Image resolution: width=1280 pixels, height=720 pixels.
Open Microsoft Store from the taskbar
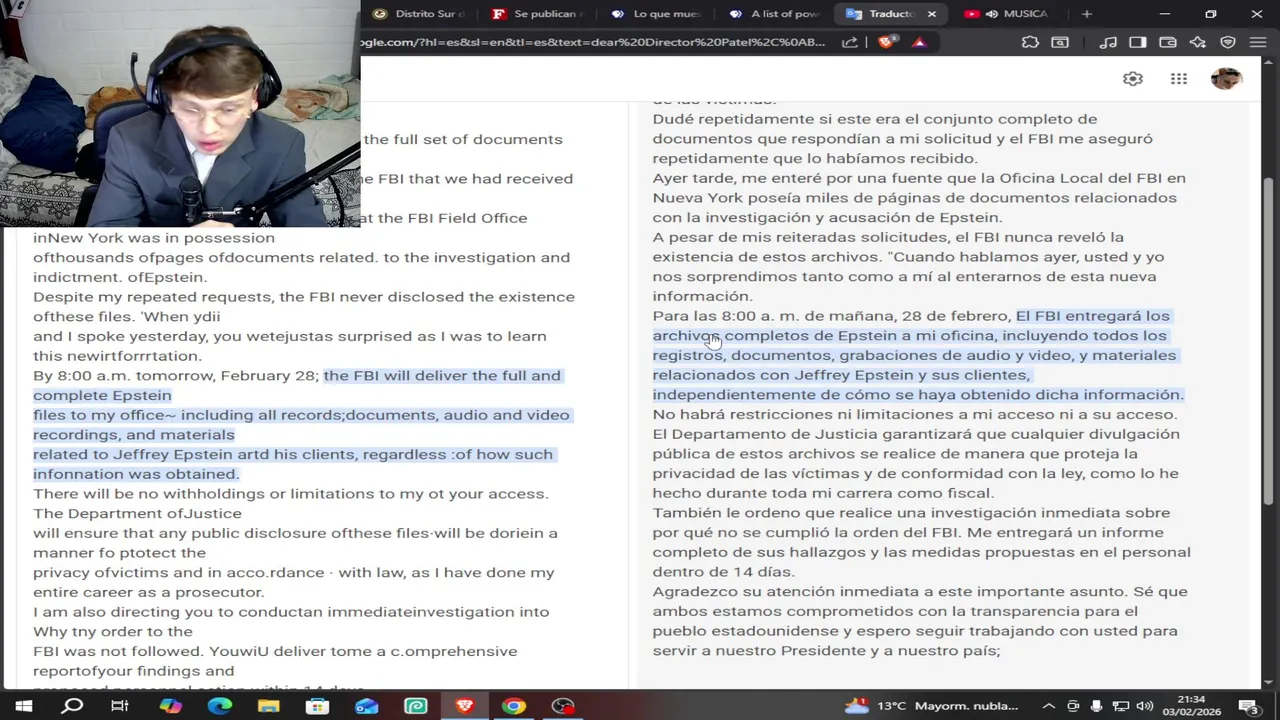tap(317, 706)
